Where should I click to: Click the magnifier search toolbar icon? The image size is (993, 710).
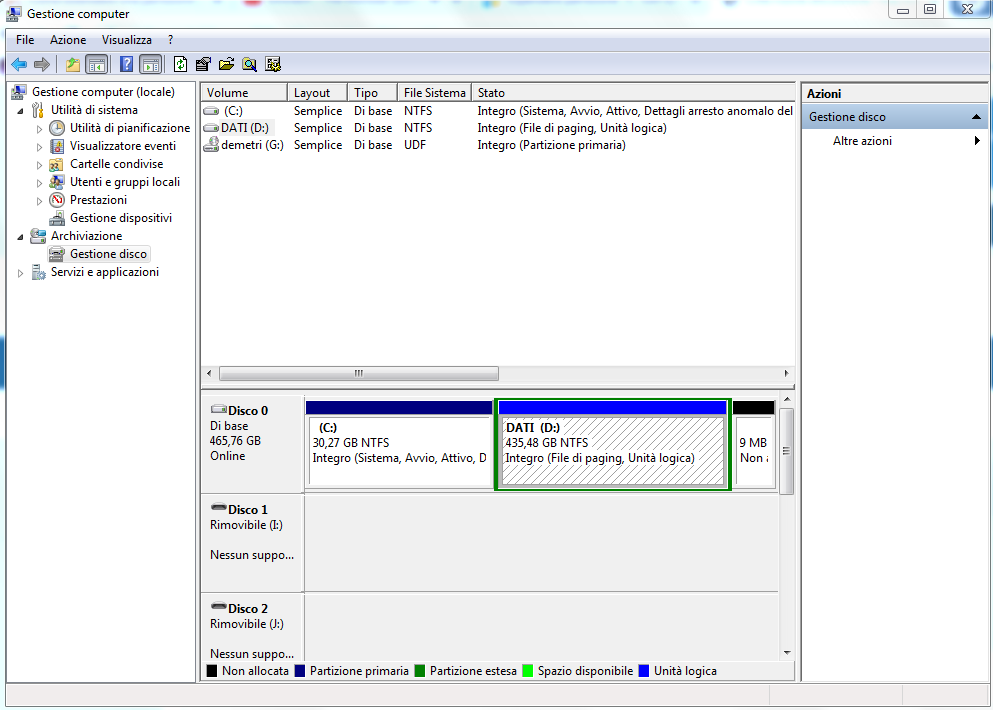point(249,65)
